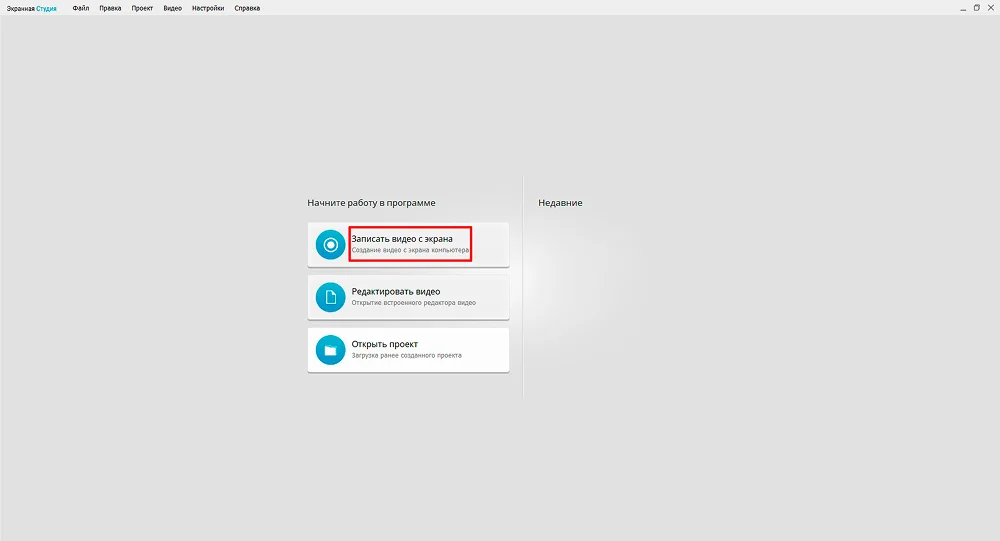This screenshot has height=541, width=1000.
Task: Close the Экранная Студия window
Action: point(991,7)
